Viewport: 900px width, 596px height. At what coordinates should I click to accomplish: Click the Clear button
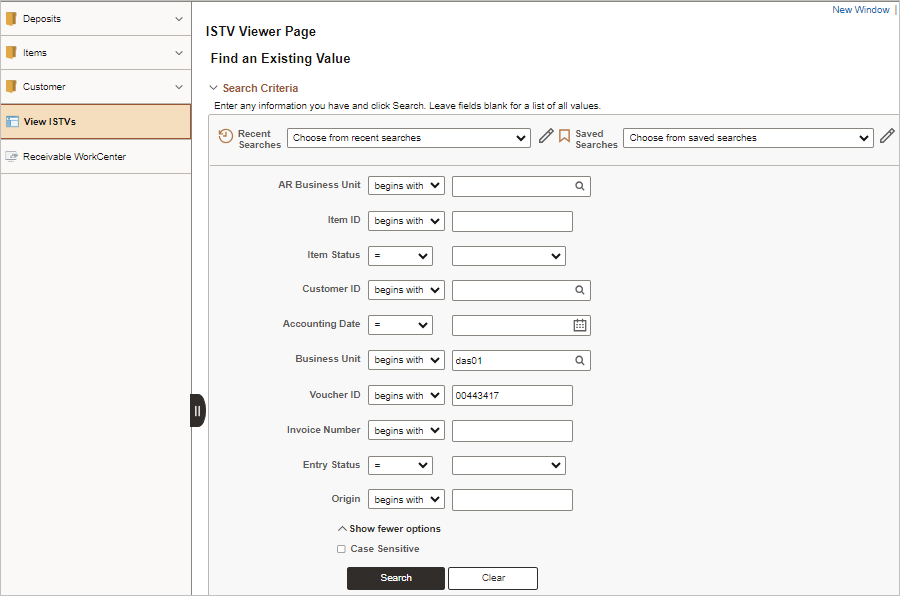492,578
